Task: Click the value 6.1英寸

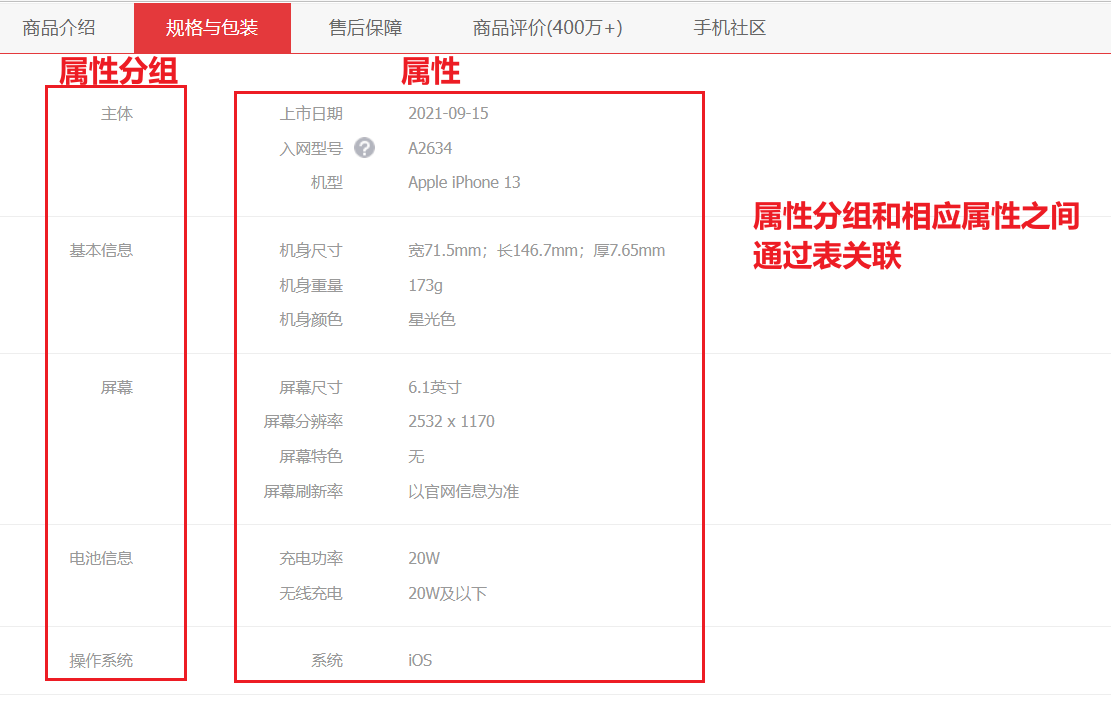Action: point(434,387)
